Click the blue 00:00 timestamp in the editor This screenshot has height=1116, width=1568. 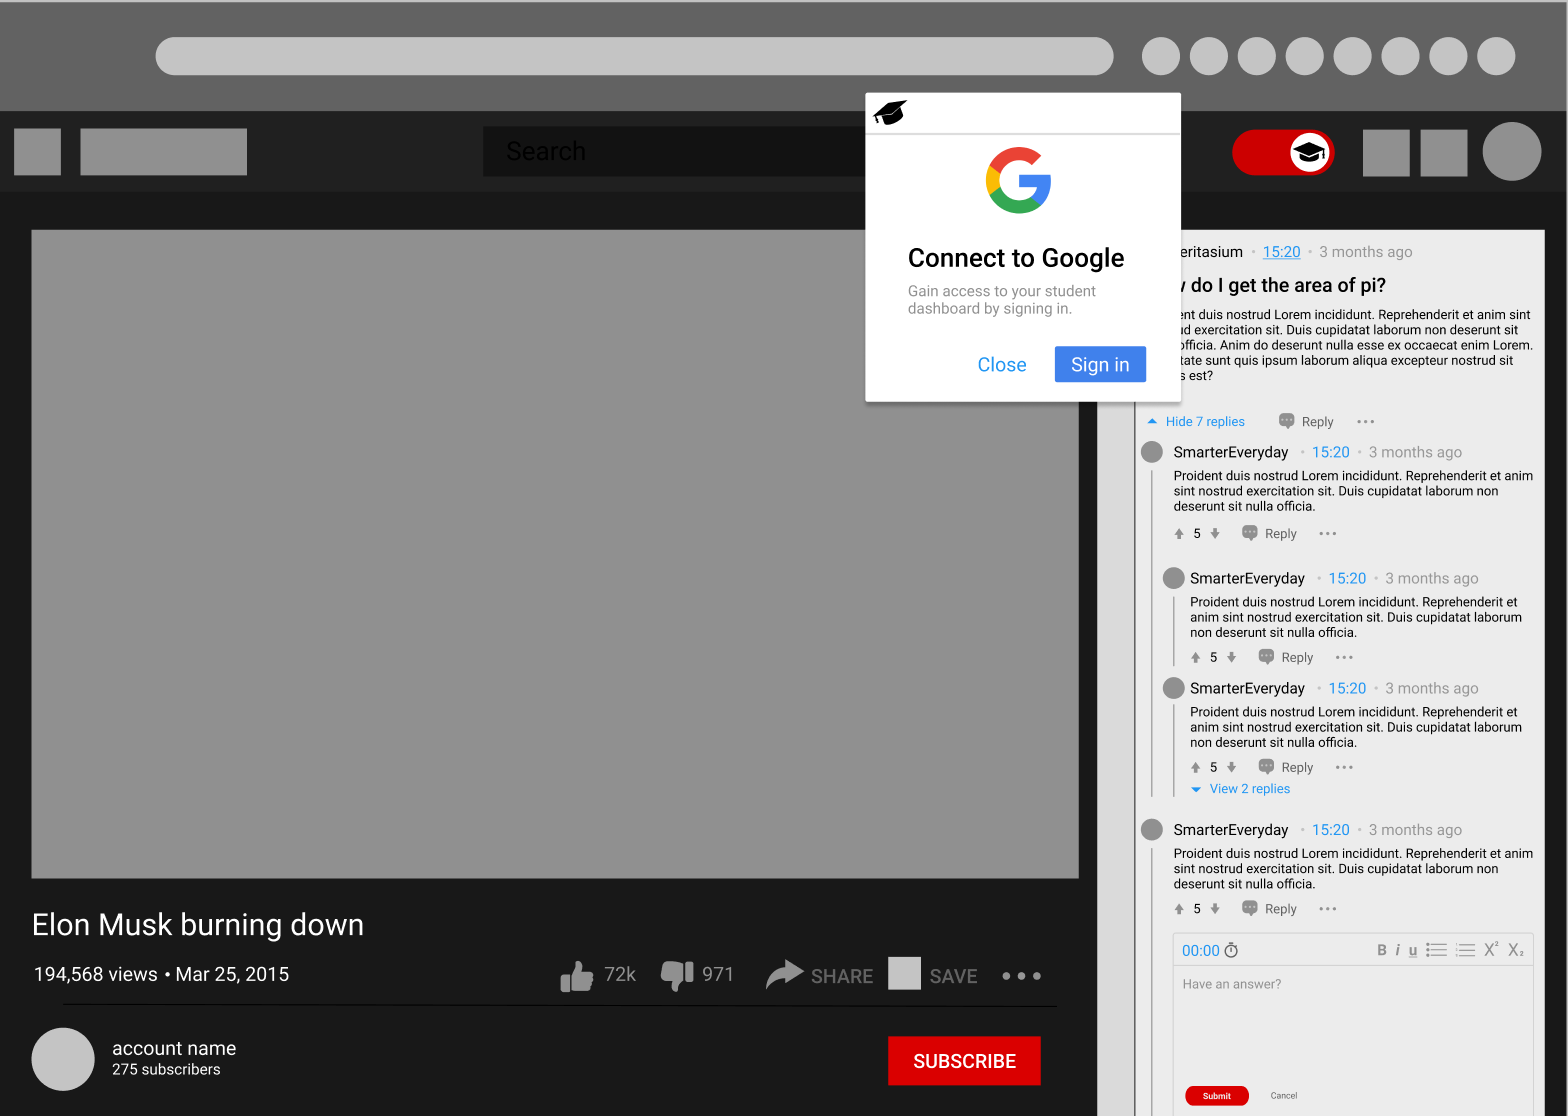coord(1201,951)
